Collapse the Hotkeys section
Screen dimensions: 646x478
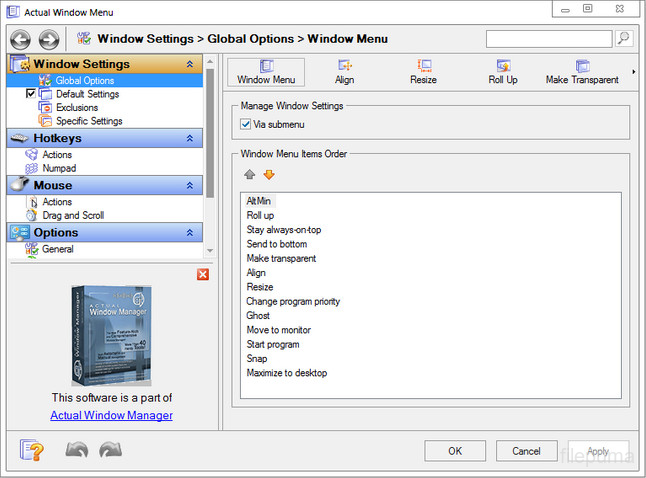tap(189, 138)
